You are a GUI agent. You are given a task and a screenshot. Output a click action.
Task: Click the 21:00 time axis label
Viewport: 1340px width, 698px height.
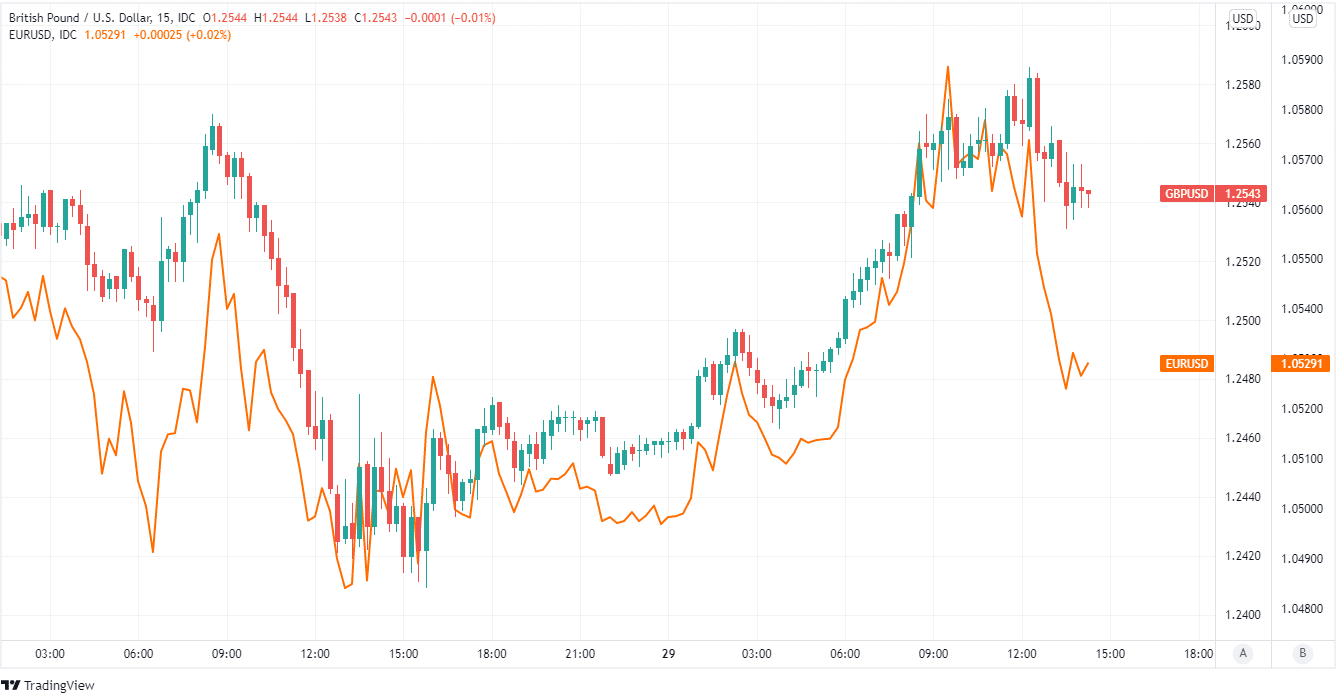580,654
